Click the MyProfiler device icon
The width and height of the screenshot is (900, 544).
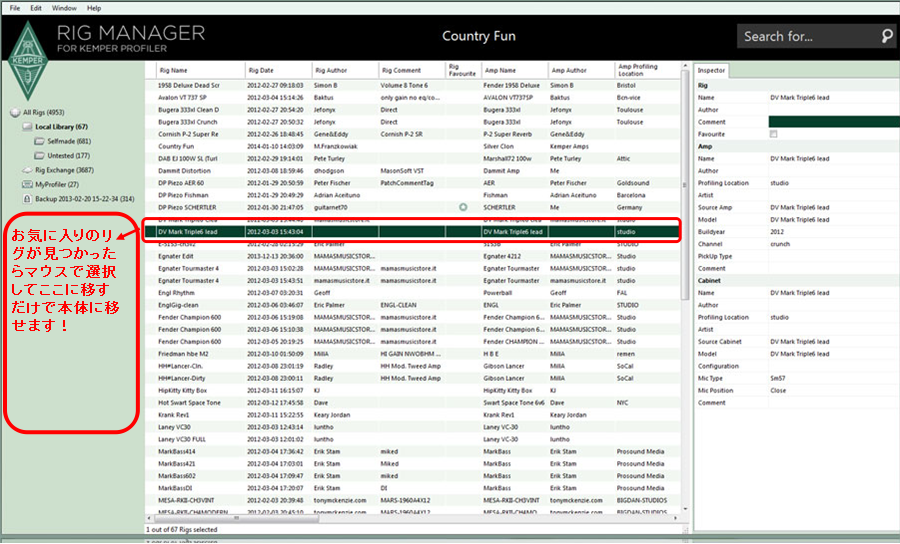point(27,184)
